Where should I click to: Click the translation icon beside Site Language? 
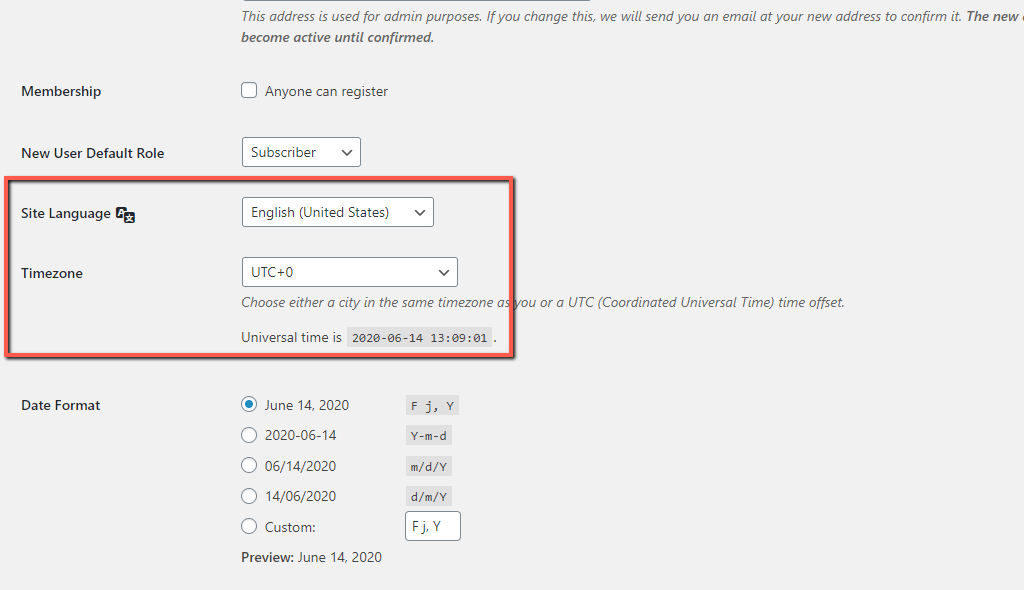(x=125, y=214)
